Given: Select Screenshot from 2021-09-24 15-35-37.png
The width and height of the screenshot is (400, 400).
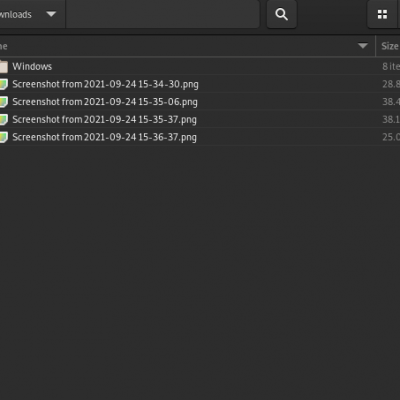Looking at the screenshot, I should click(104, 120).
